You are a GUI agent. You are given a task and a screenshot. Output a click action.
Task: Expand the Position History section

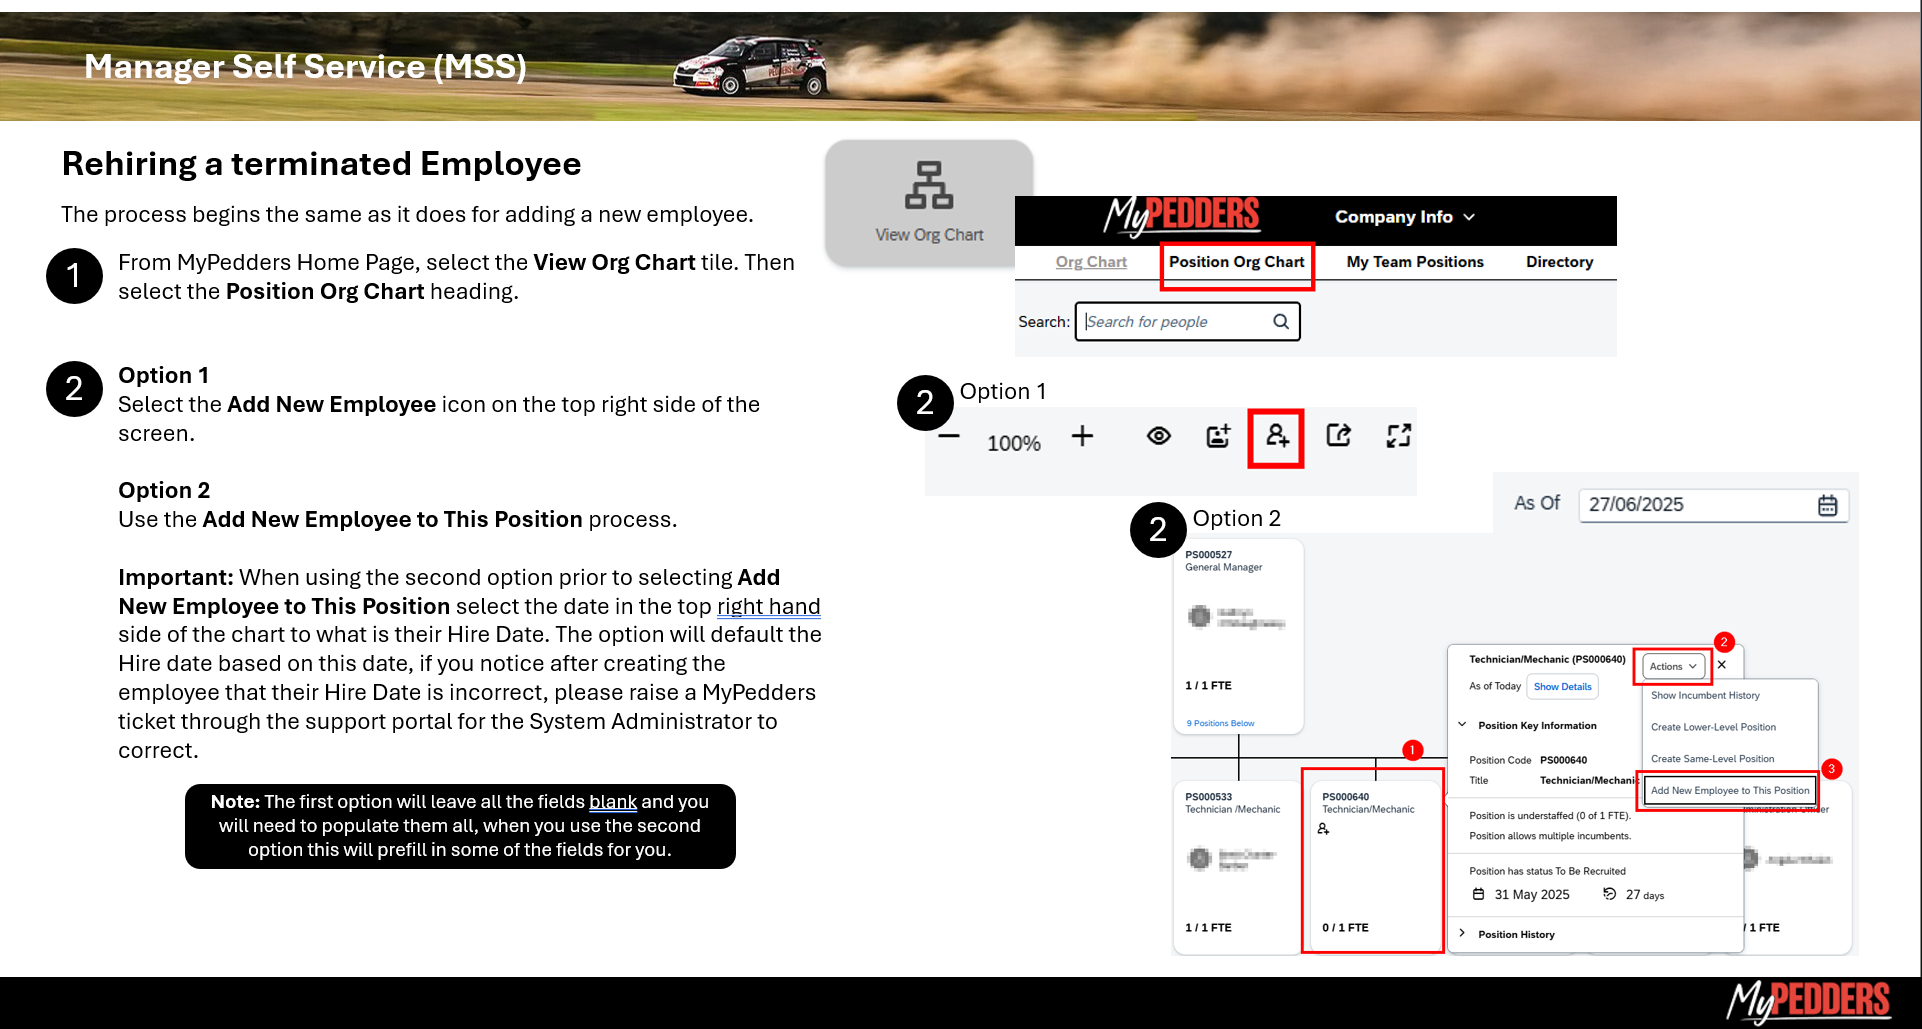[1462, 934]
